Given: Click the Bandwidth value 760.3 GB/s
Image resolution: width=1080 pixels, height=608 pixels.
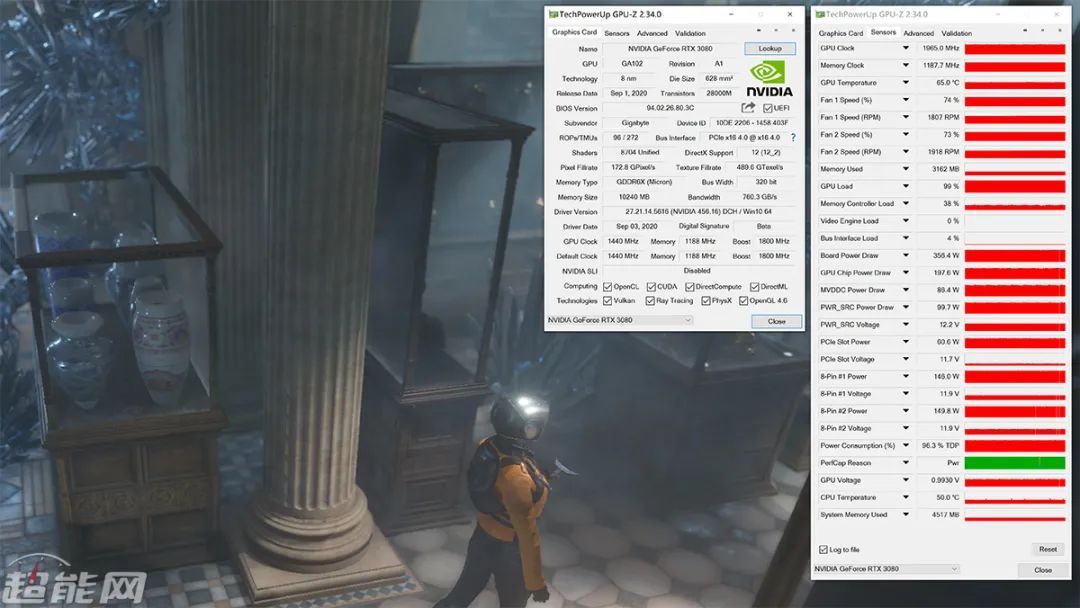Looking at the screenshot, I should point(759,198).
